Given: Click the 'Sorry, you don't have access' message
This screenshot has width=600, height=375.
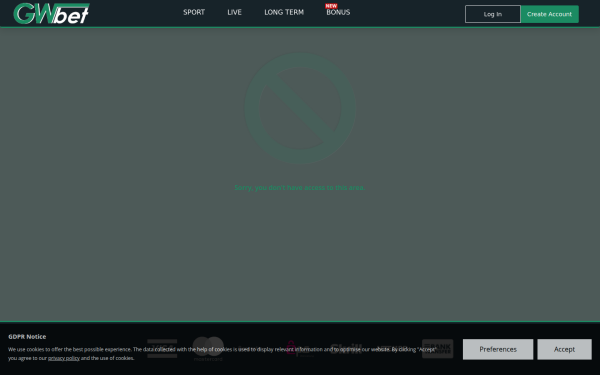Looking at the screenshot, I should 300,188.
